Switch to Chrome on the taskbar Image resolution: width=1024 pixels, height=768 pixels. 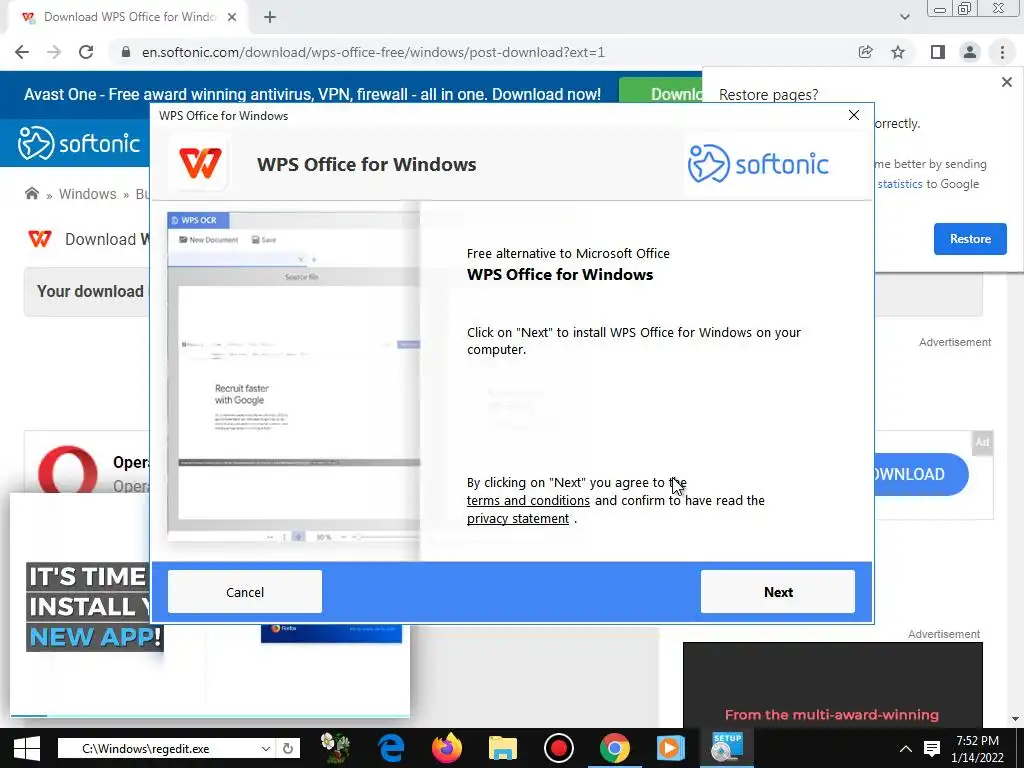tap(615, 748)
